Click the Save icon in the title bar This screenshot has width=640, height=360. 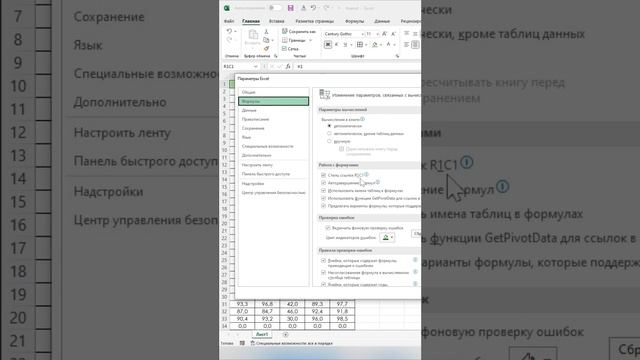coord(291,8)
